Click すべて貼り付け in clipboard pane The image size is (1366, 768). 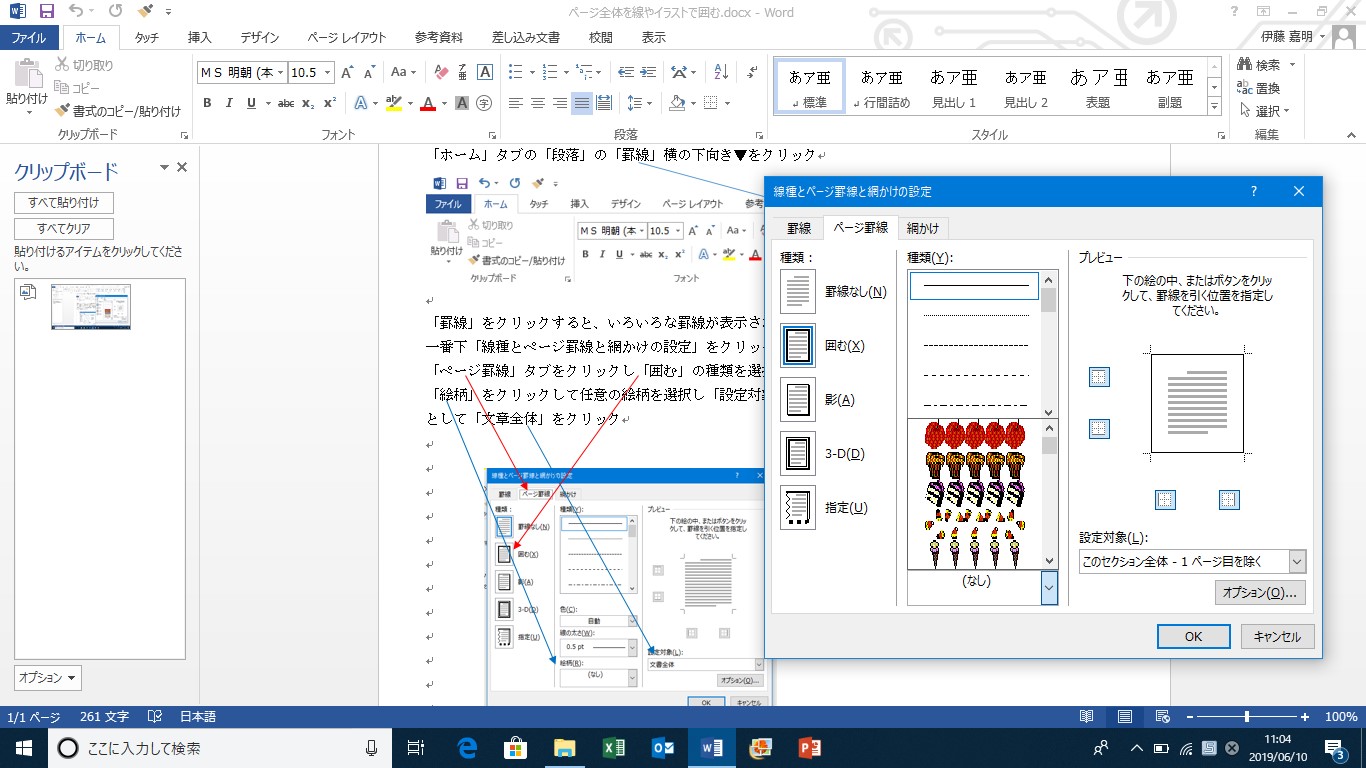tap(64, 203)
